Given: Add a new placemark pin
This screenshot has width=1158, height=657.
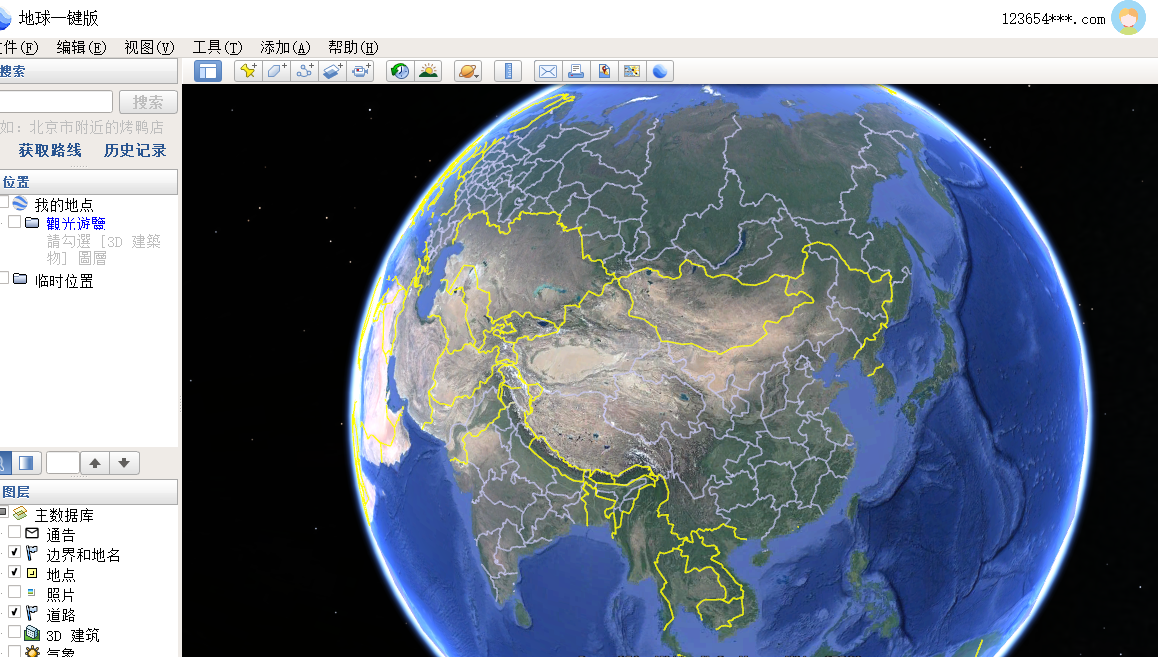Looking at the screenshot, I should click(248, 71).
